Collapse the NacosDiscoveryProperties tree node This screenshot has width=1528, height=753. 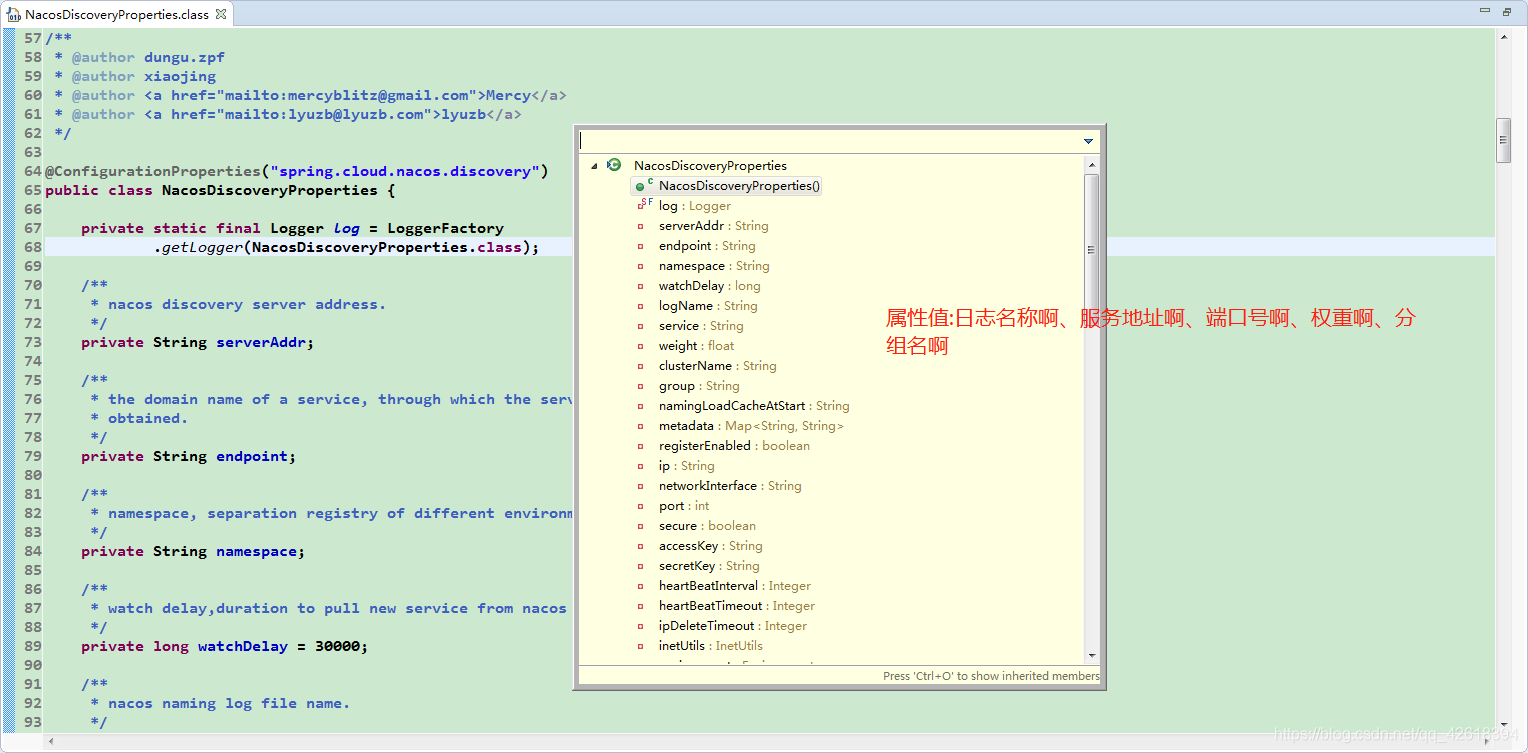[x=593, y=166]
